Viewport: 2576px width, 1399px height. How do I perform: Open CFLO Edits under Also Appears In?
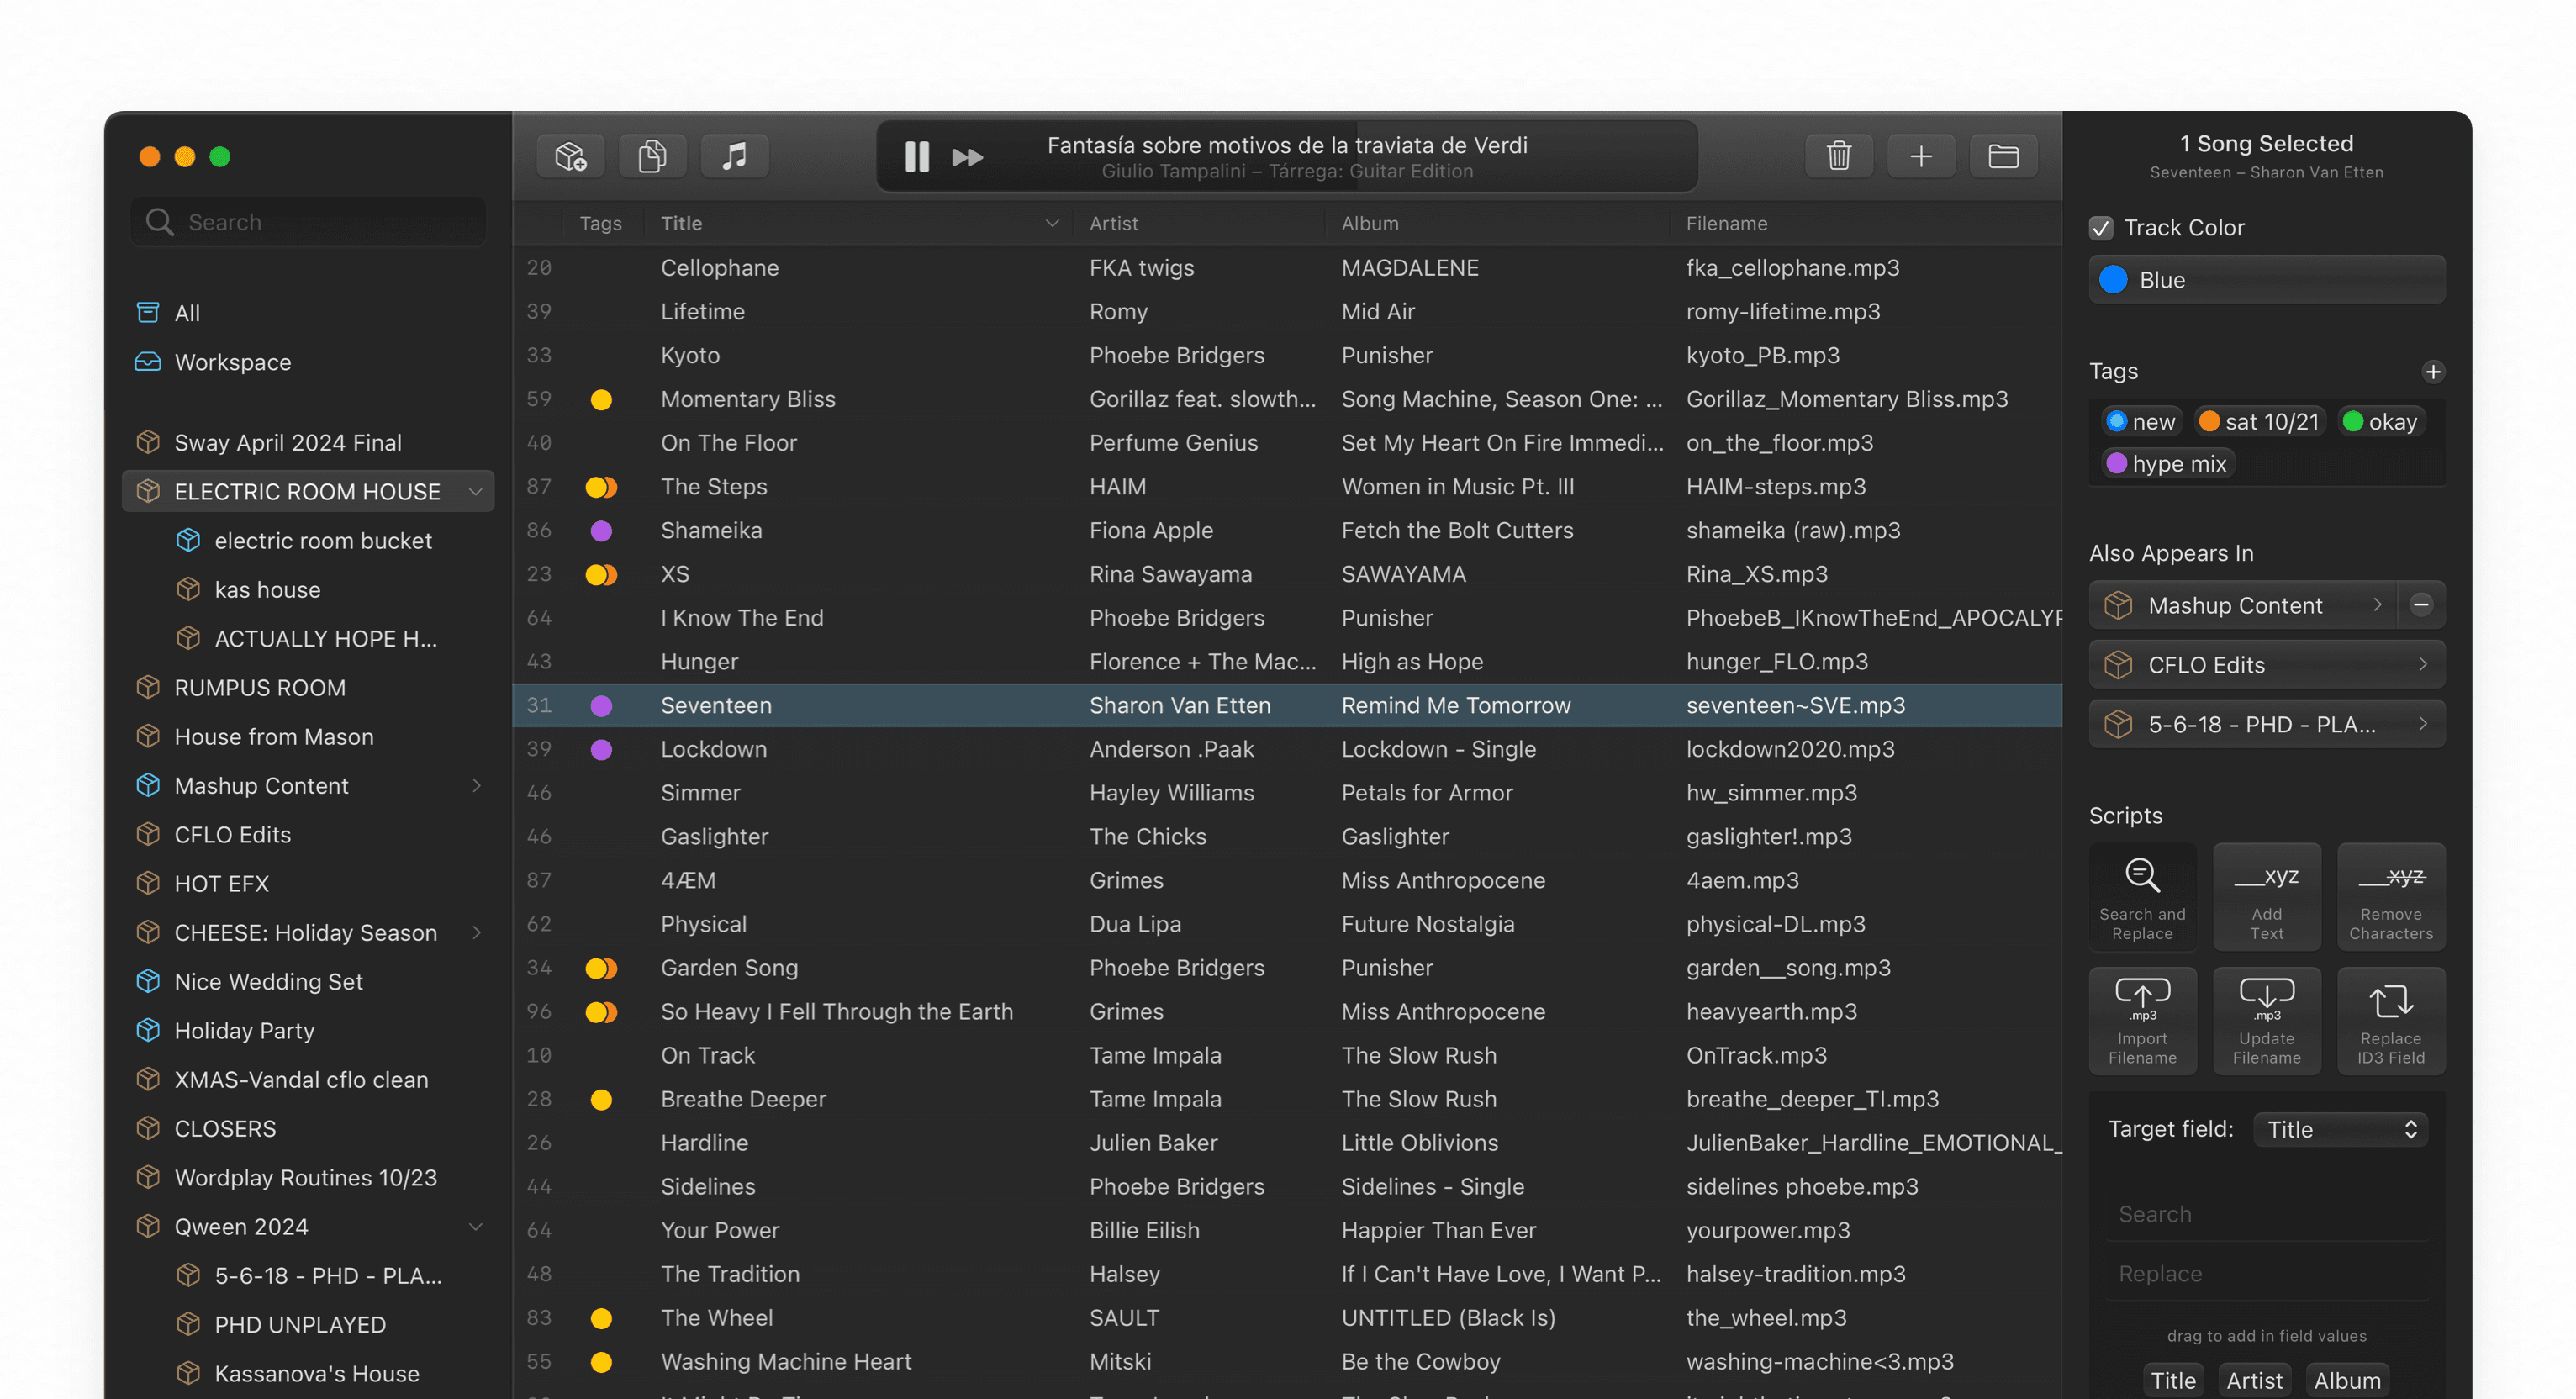pyautogui.click(x=2265, y=665)
